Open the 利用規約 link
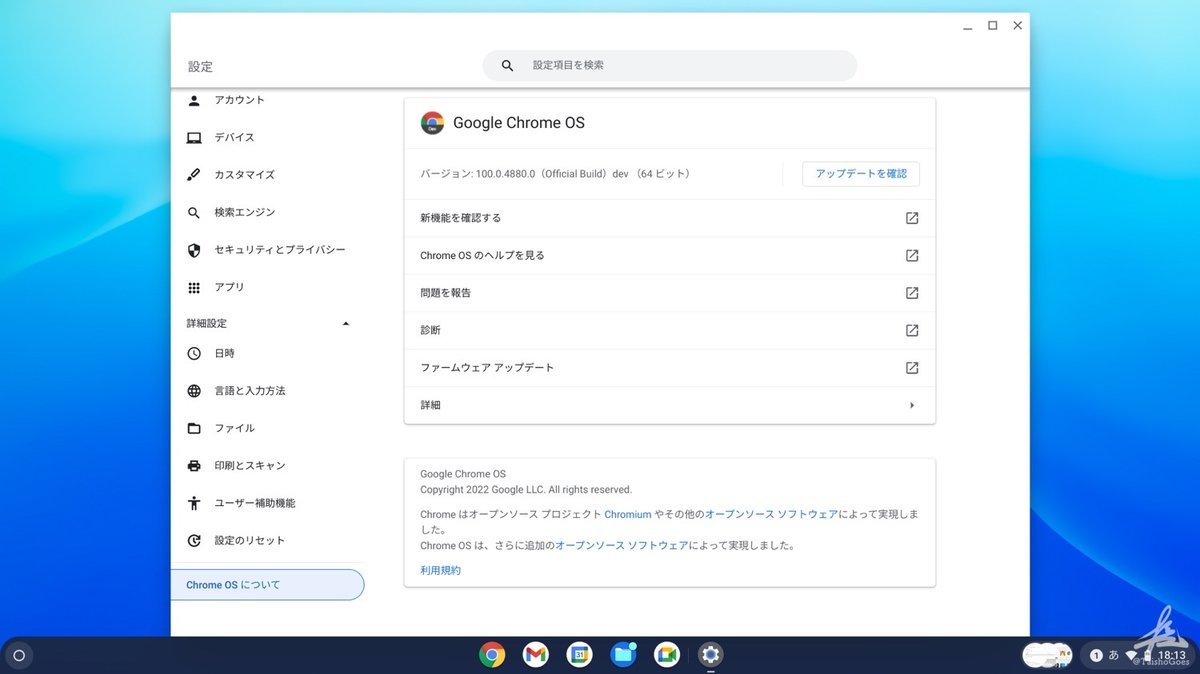 (x=440, y=569)
